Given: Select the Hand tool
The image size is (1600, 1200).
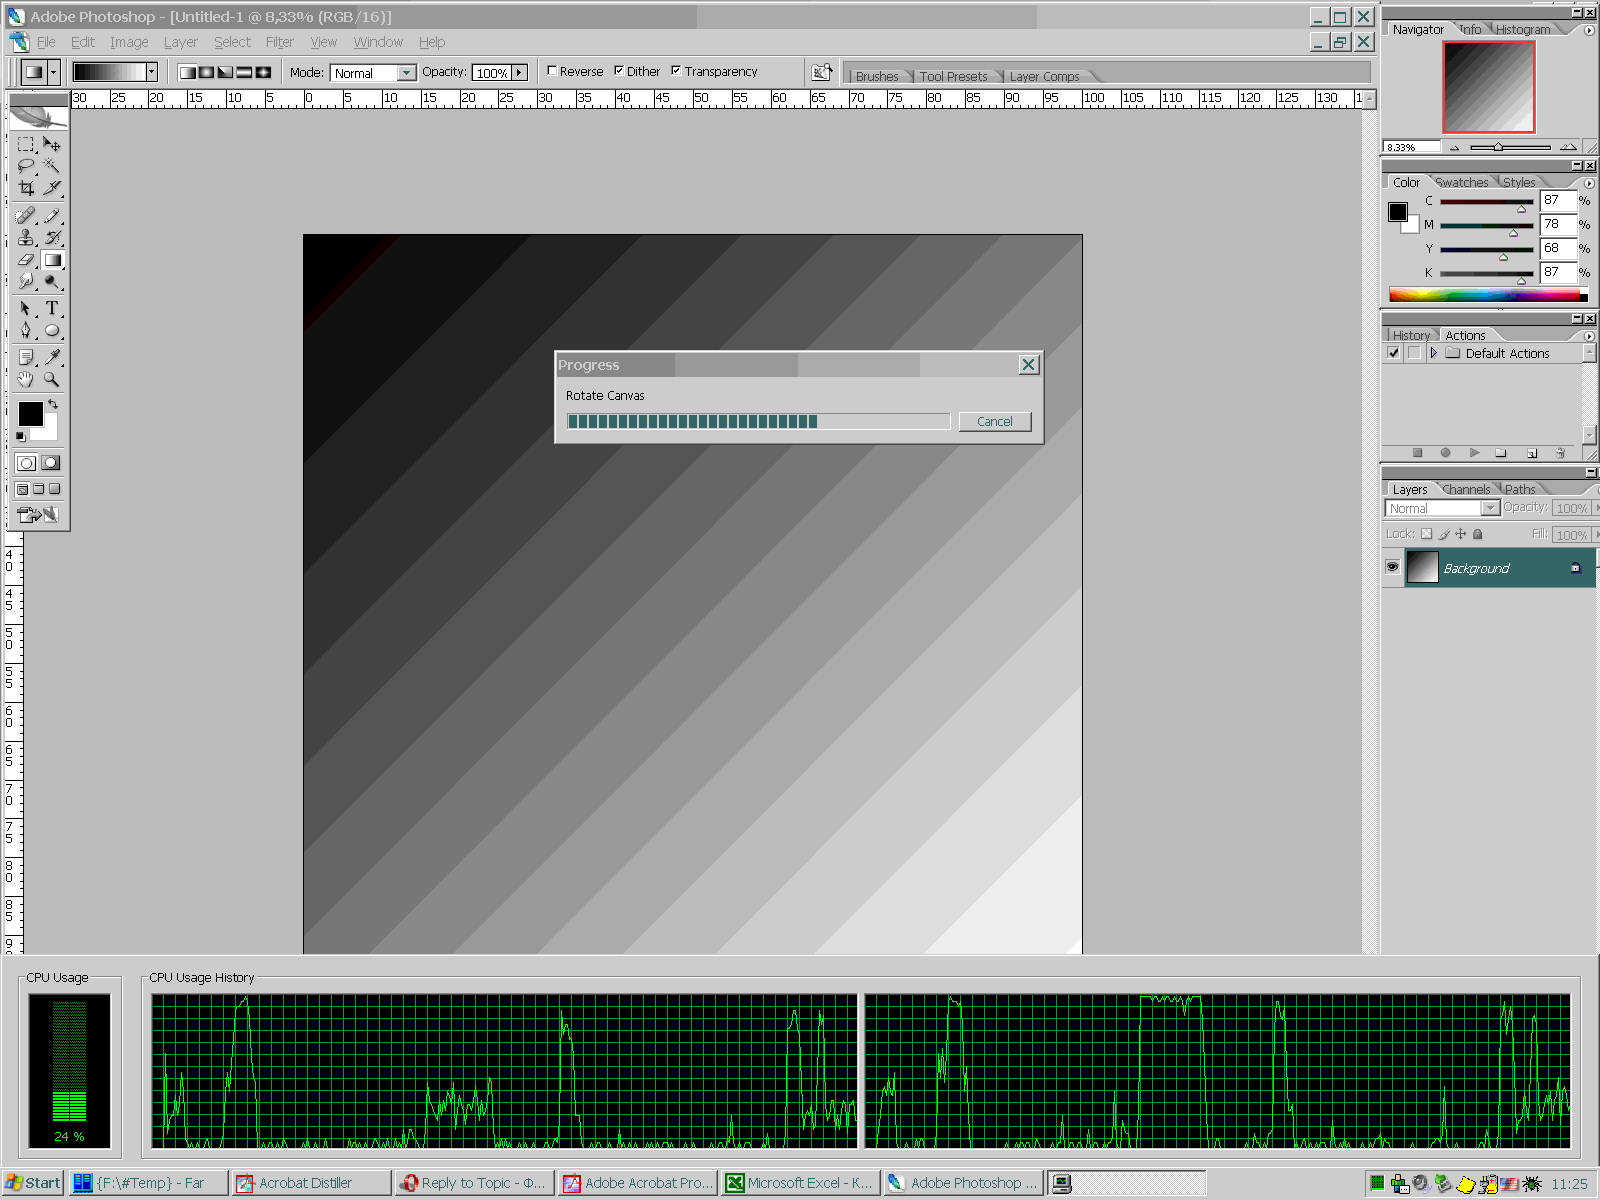Looking at the screenshot, I should coord(26,379).
